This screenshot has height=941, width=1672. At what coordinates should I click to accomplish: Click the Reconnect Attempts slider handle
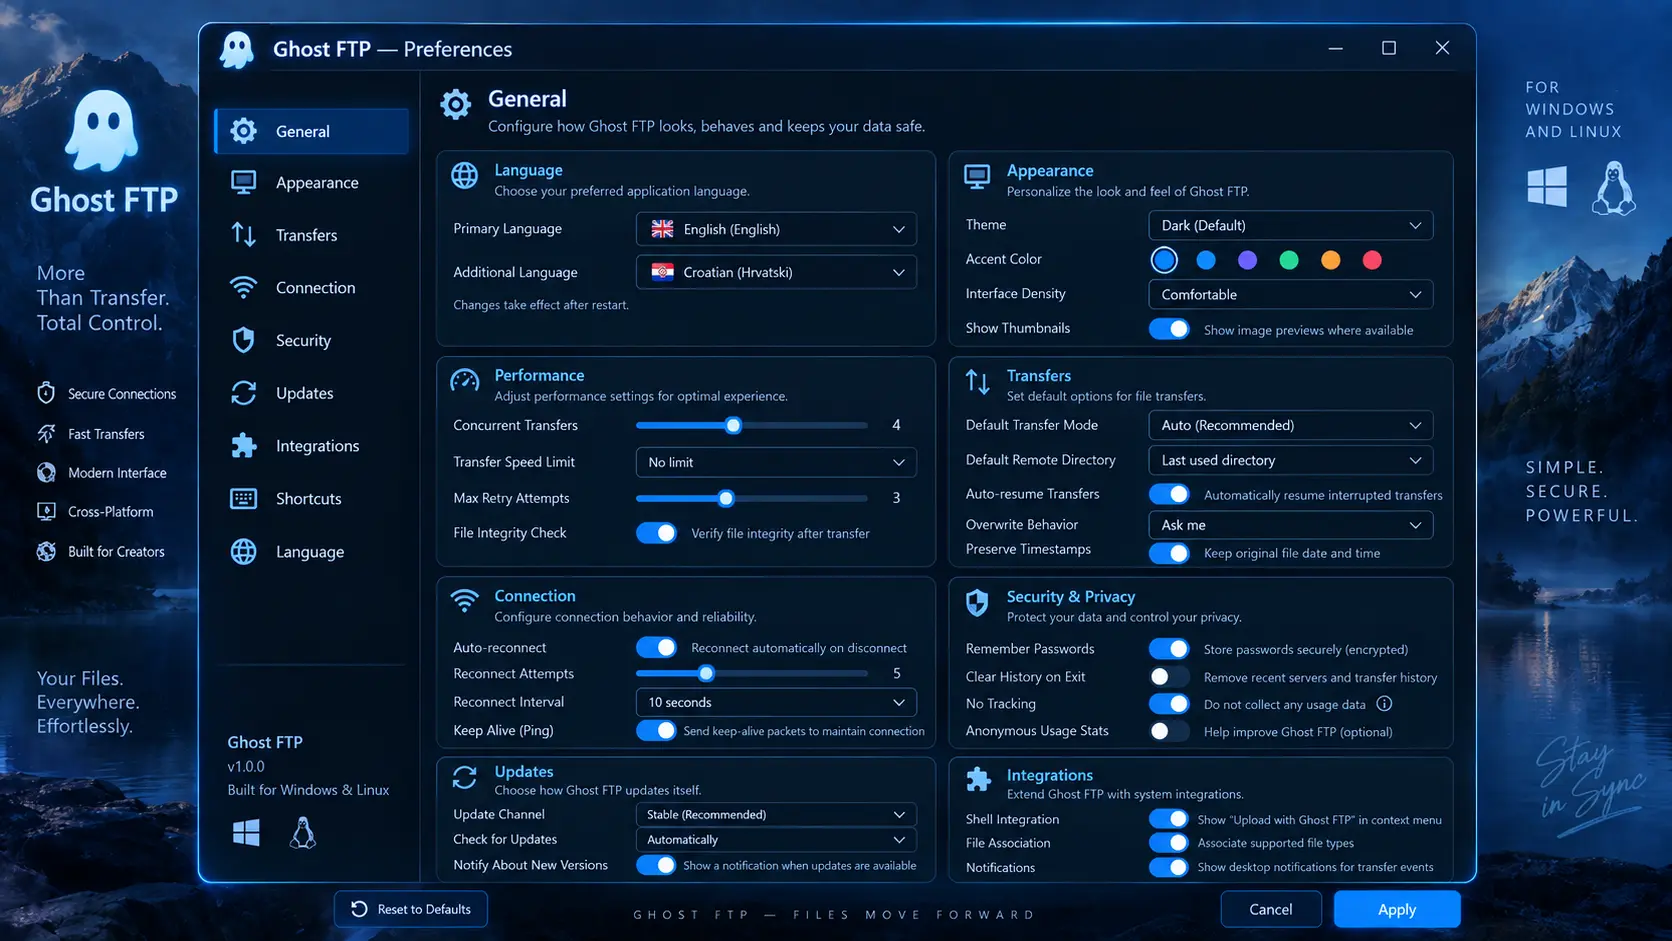coord(706,674)
